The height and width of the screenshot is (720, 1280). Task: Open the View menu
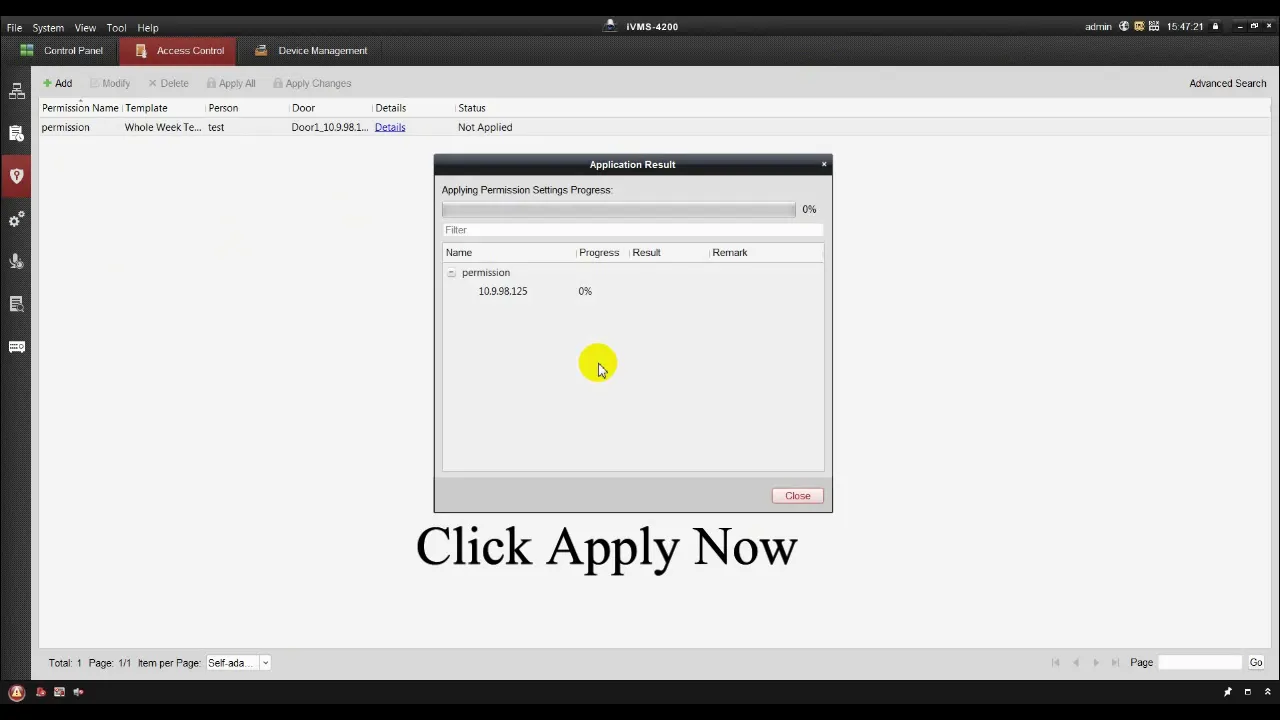85,28
